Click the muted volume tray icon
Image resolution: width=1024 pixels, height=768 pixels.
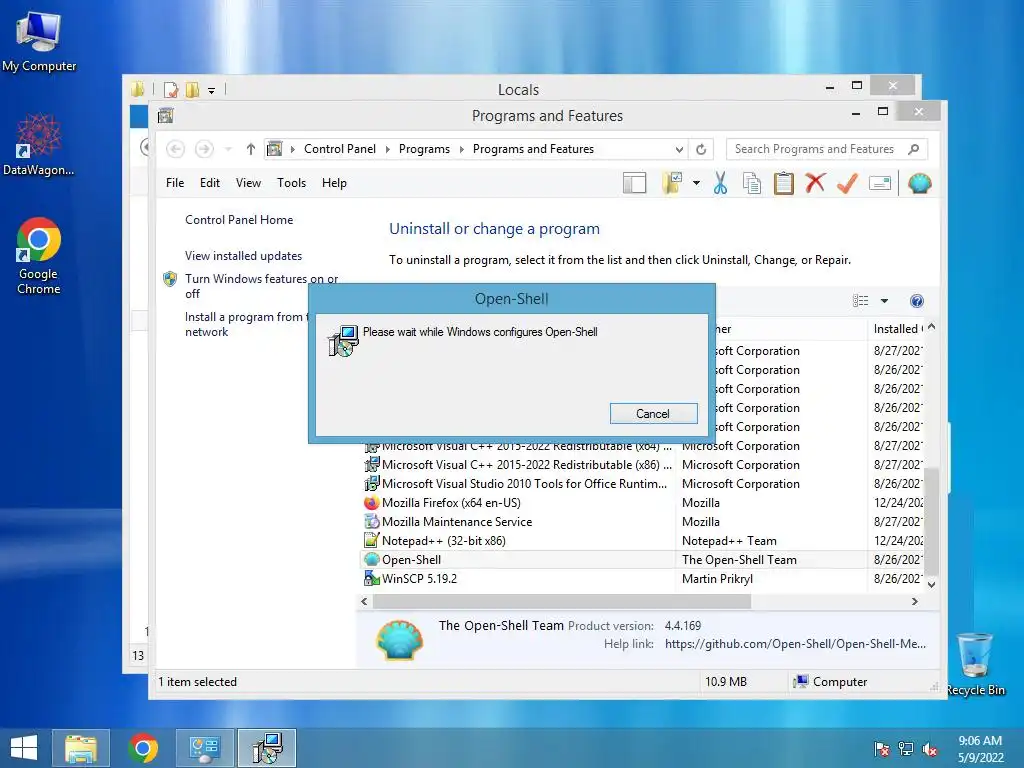(x=930, y=749)
